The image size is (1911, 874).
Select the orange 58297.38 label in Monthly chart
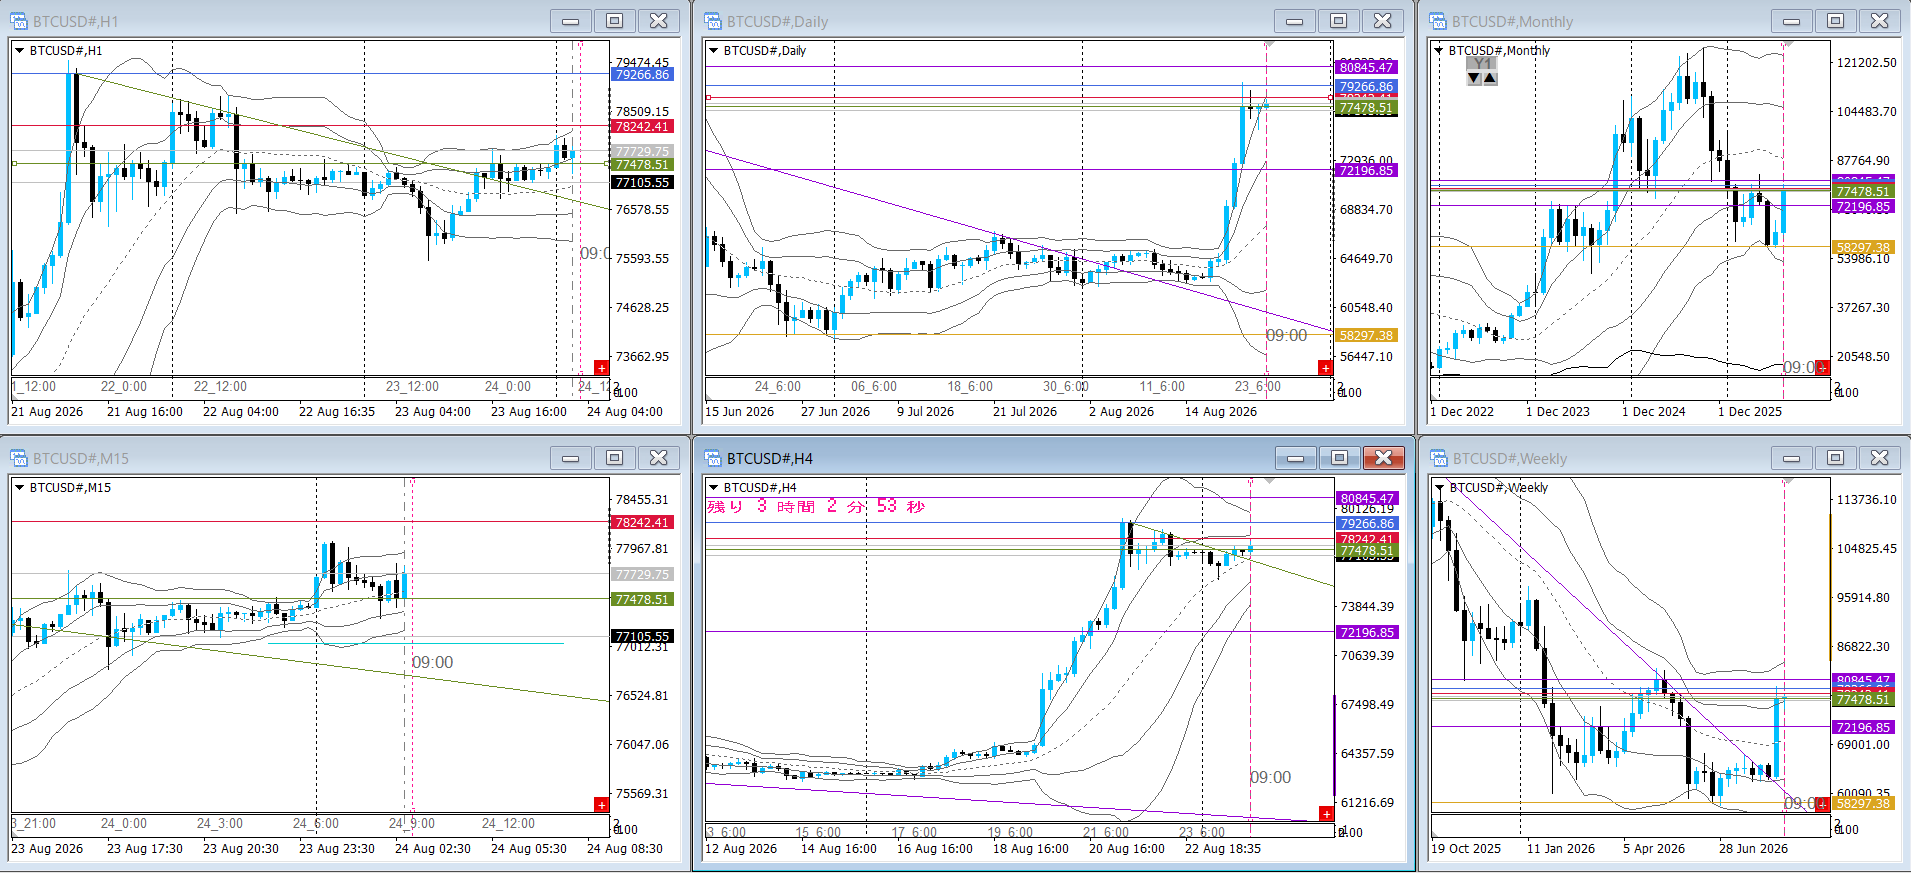coord(1863,248)
